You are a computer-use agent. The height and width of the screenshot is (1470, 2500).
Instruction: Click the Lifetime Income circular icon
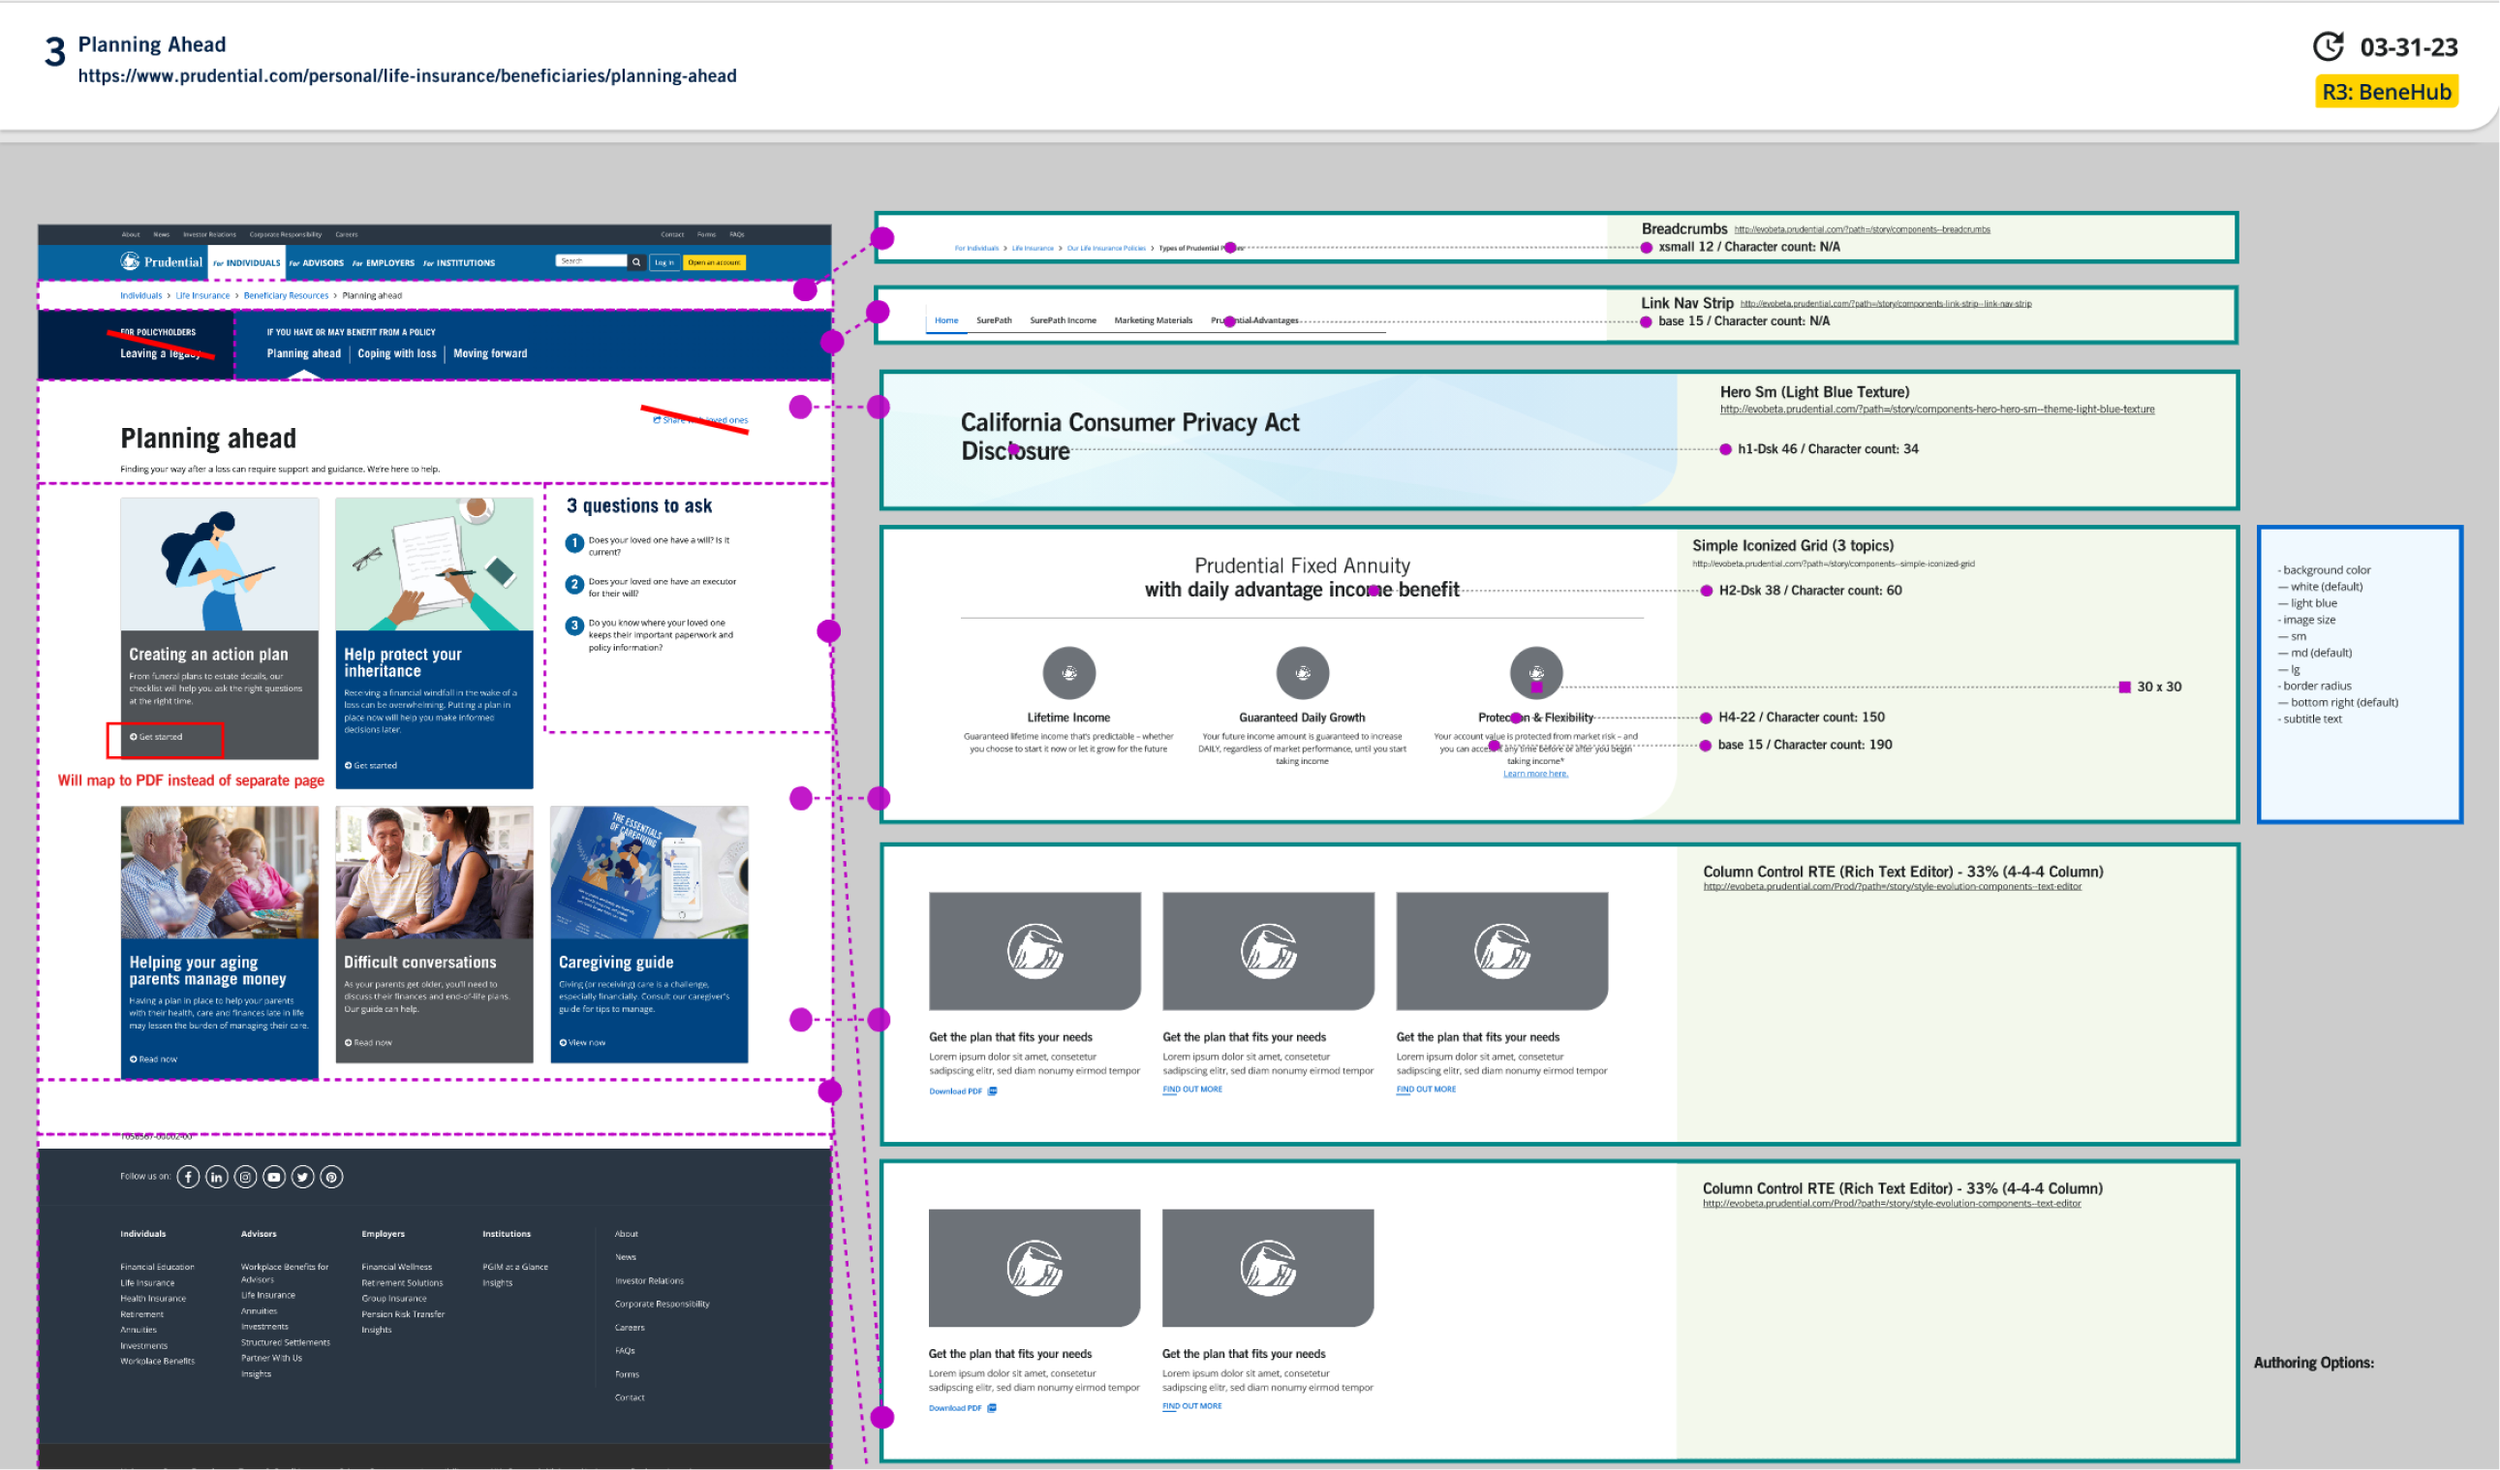pyautogui.click(x=1069, y=673)
